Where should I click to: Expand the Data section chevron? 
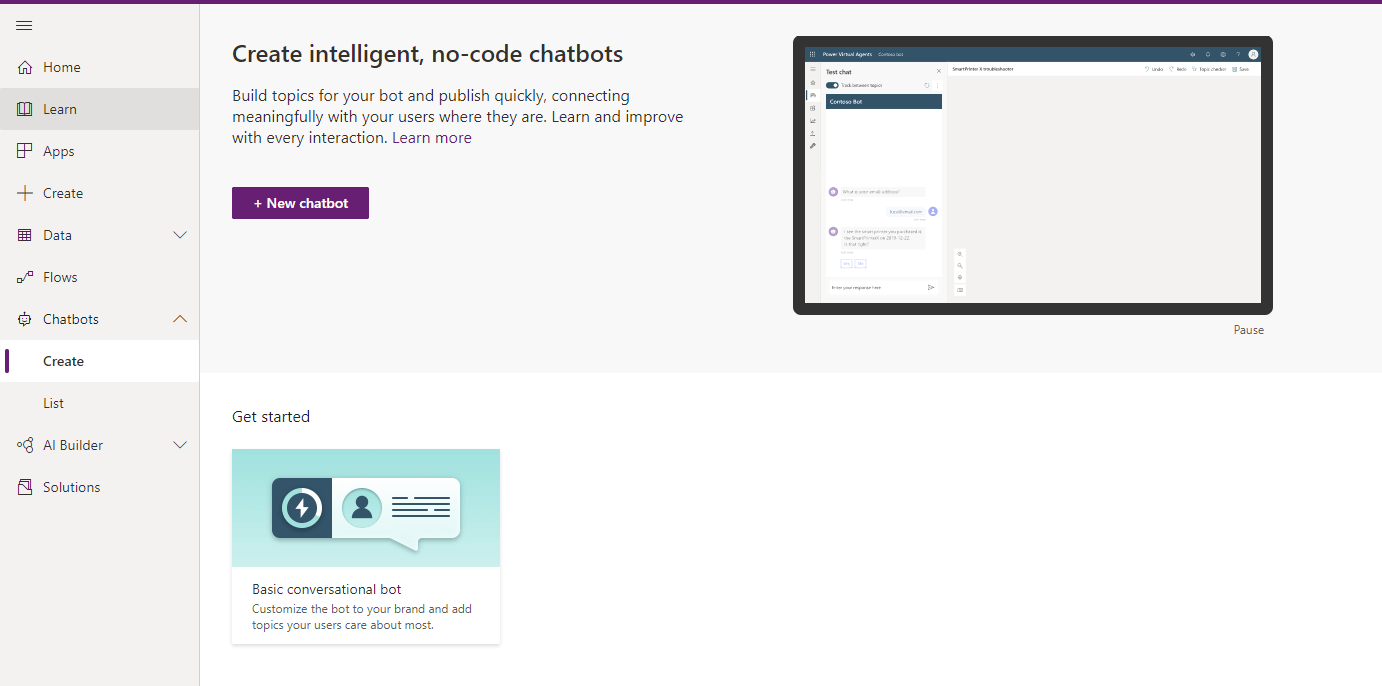point(180,235)
